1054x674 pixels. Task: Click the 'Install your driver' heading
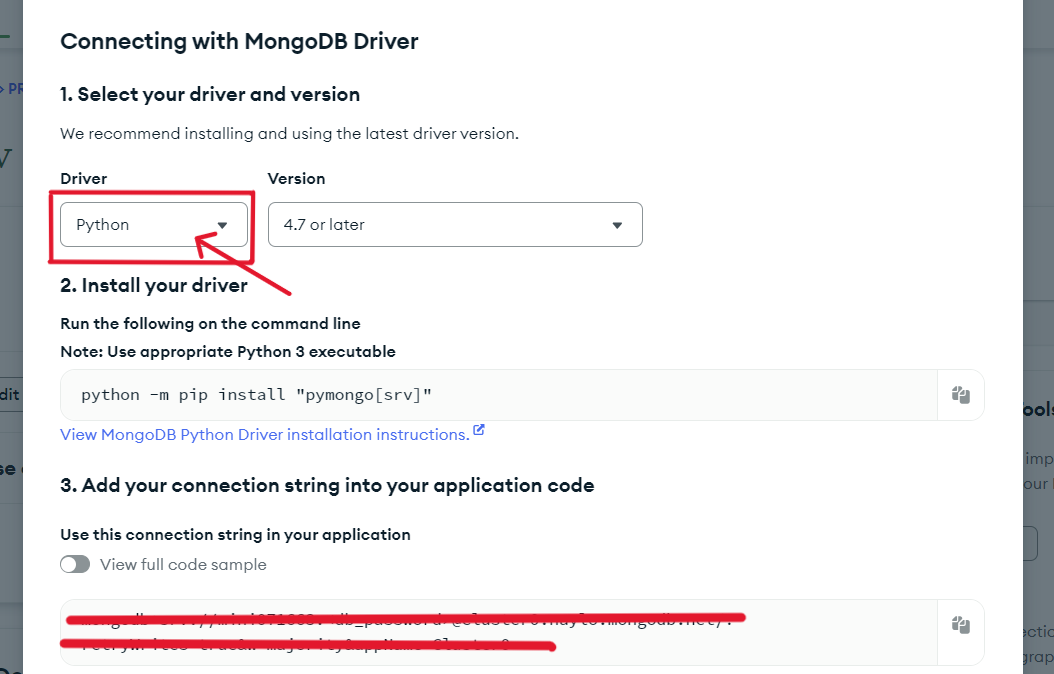click(x=154, y=286)
